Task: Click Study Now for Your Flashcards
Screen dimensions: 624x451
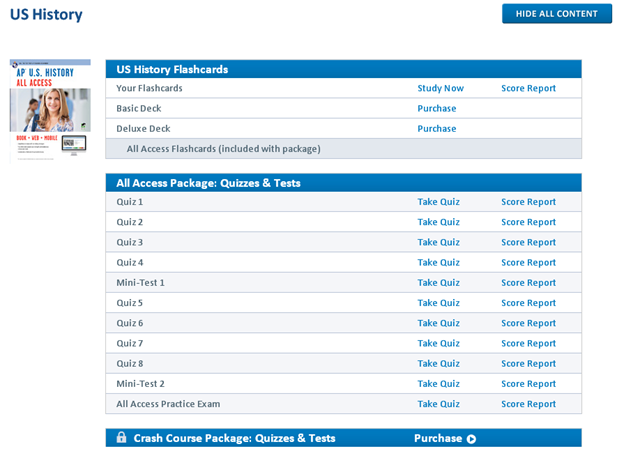Action: pyautogui.click(x=440, y=88)
